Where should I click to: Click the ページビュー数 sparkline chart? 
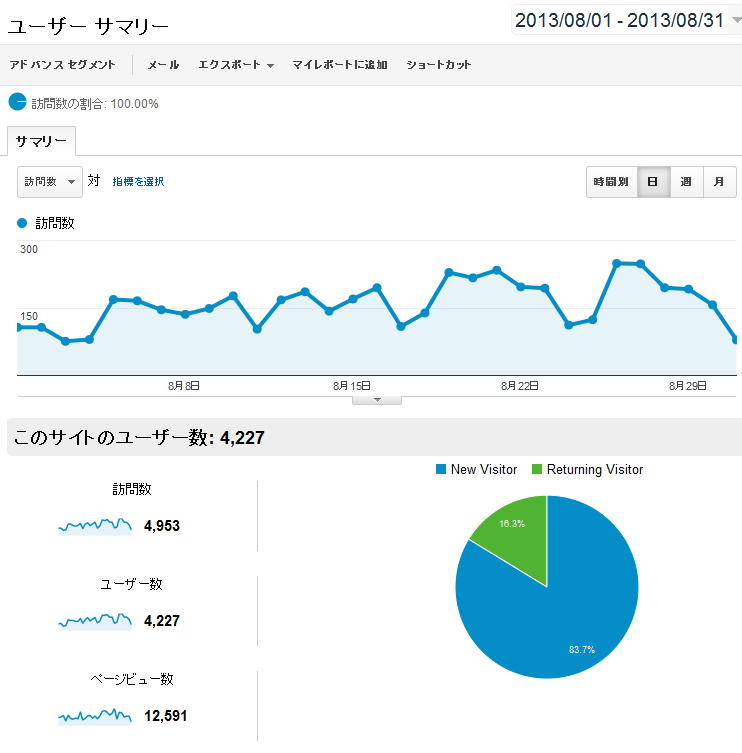tap(95, 716)
